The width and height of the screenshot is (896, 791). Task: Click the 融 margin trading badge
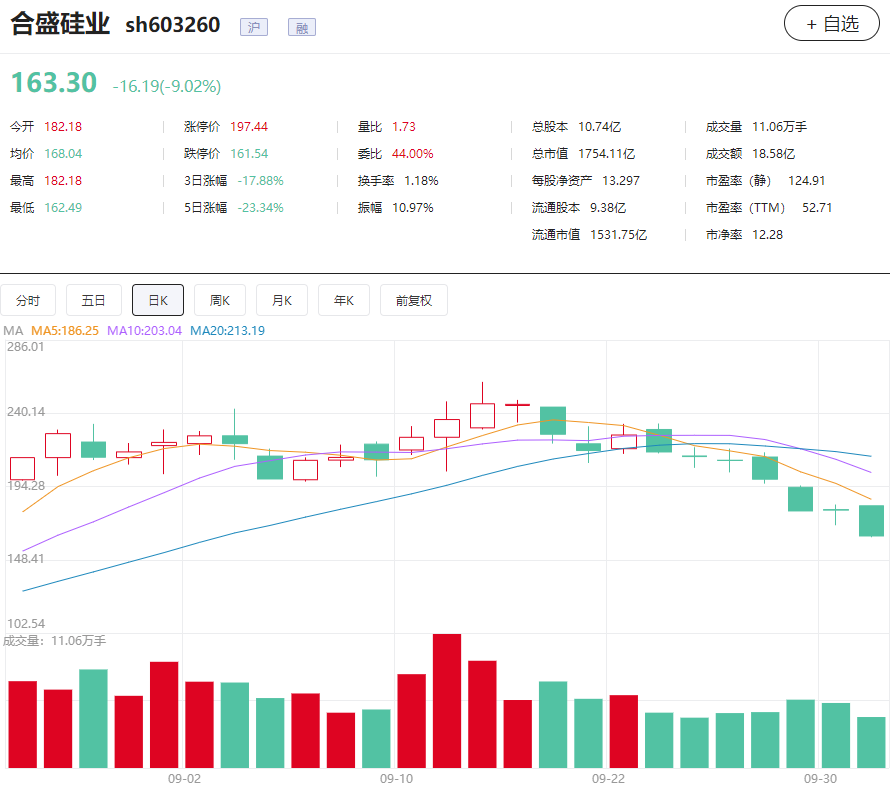pos(302,27)
